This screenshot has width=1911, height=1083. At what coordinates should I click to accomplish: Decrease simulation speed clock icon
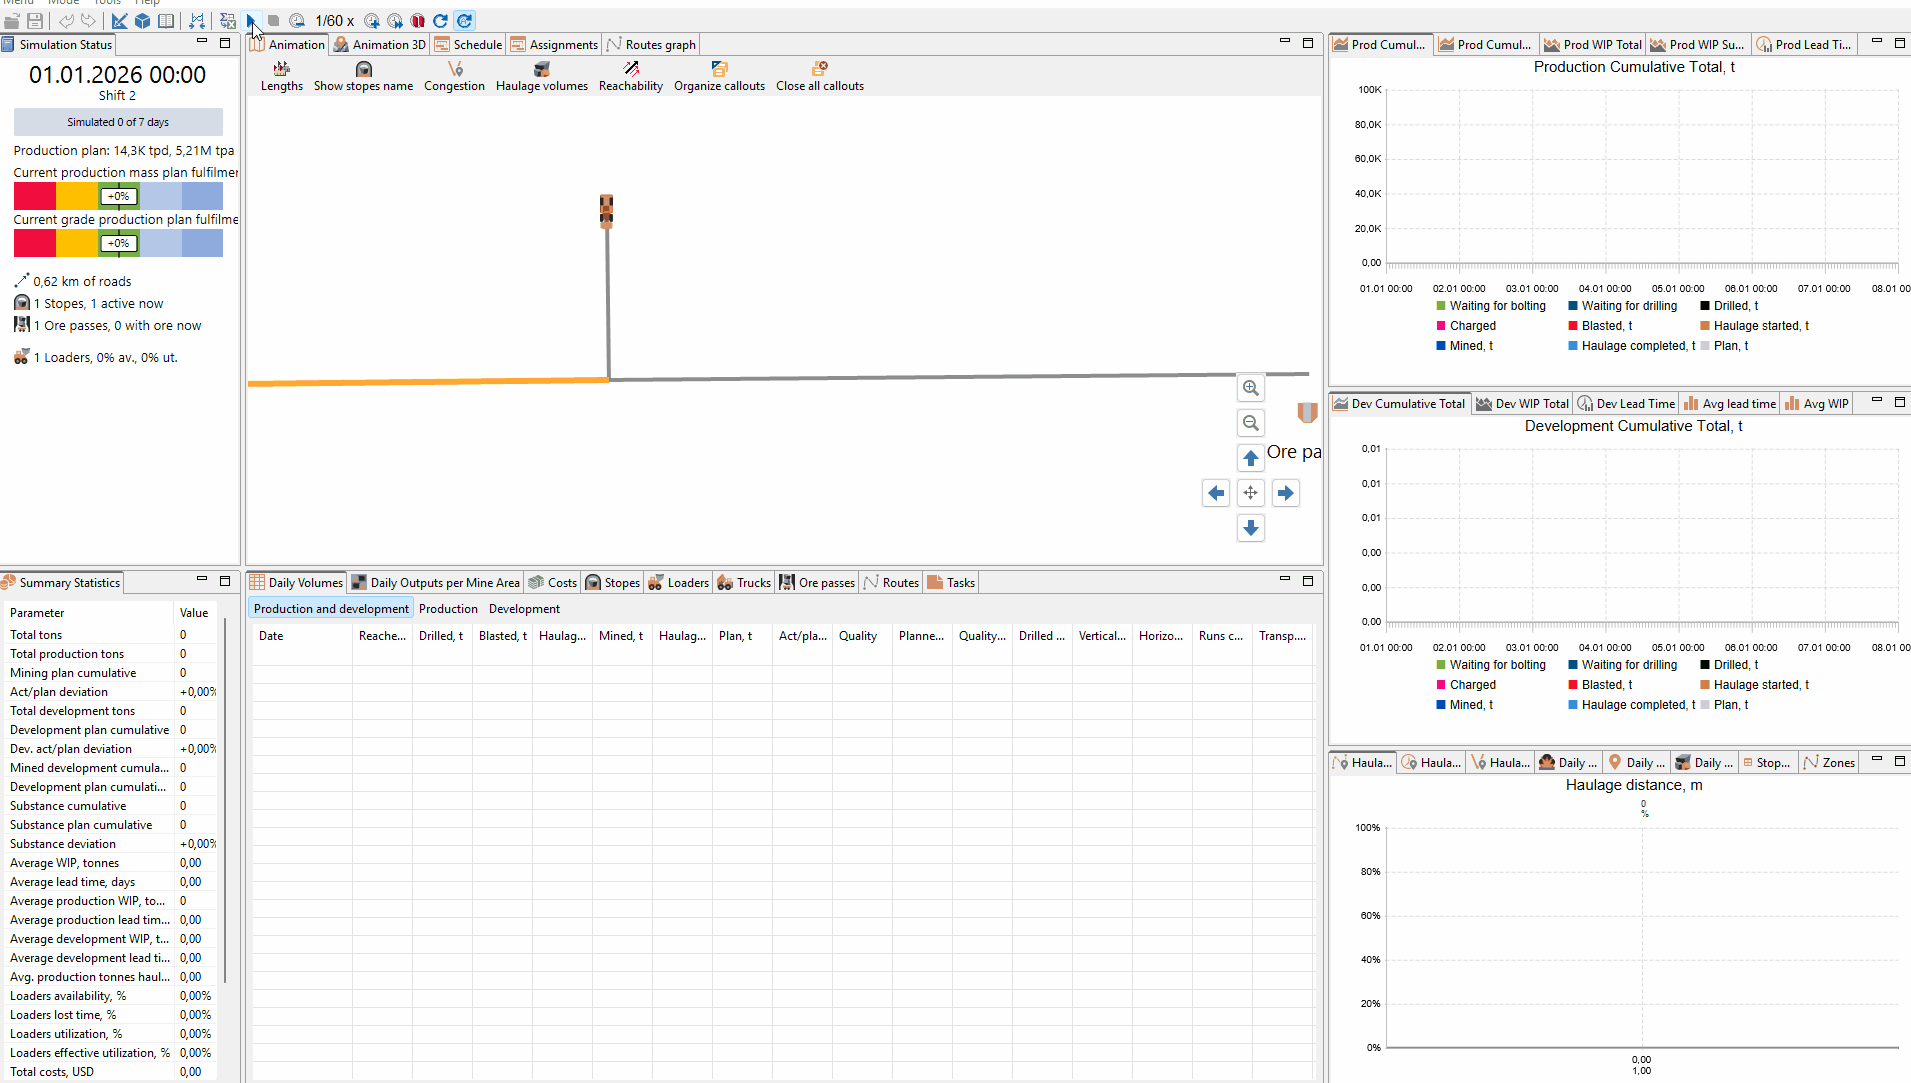click(297, 20)
